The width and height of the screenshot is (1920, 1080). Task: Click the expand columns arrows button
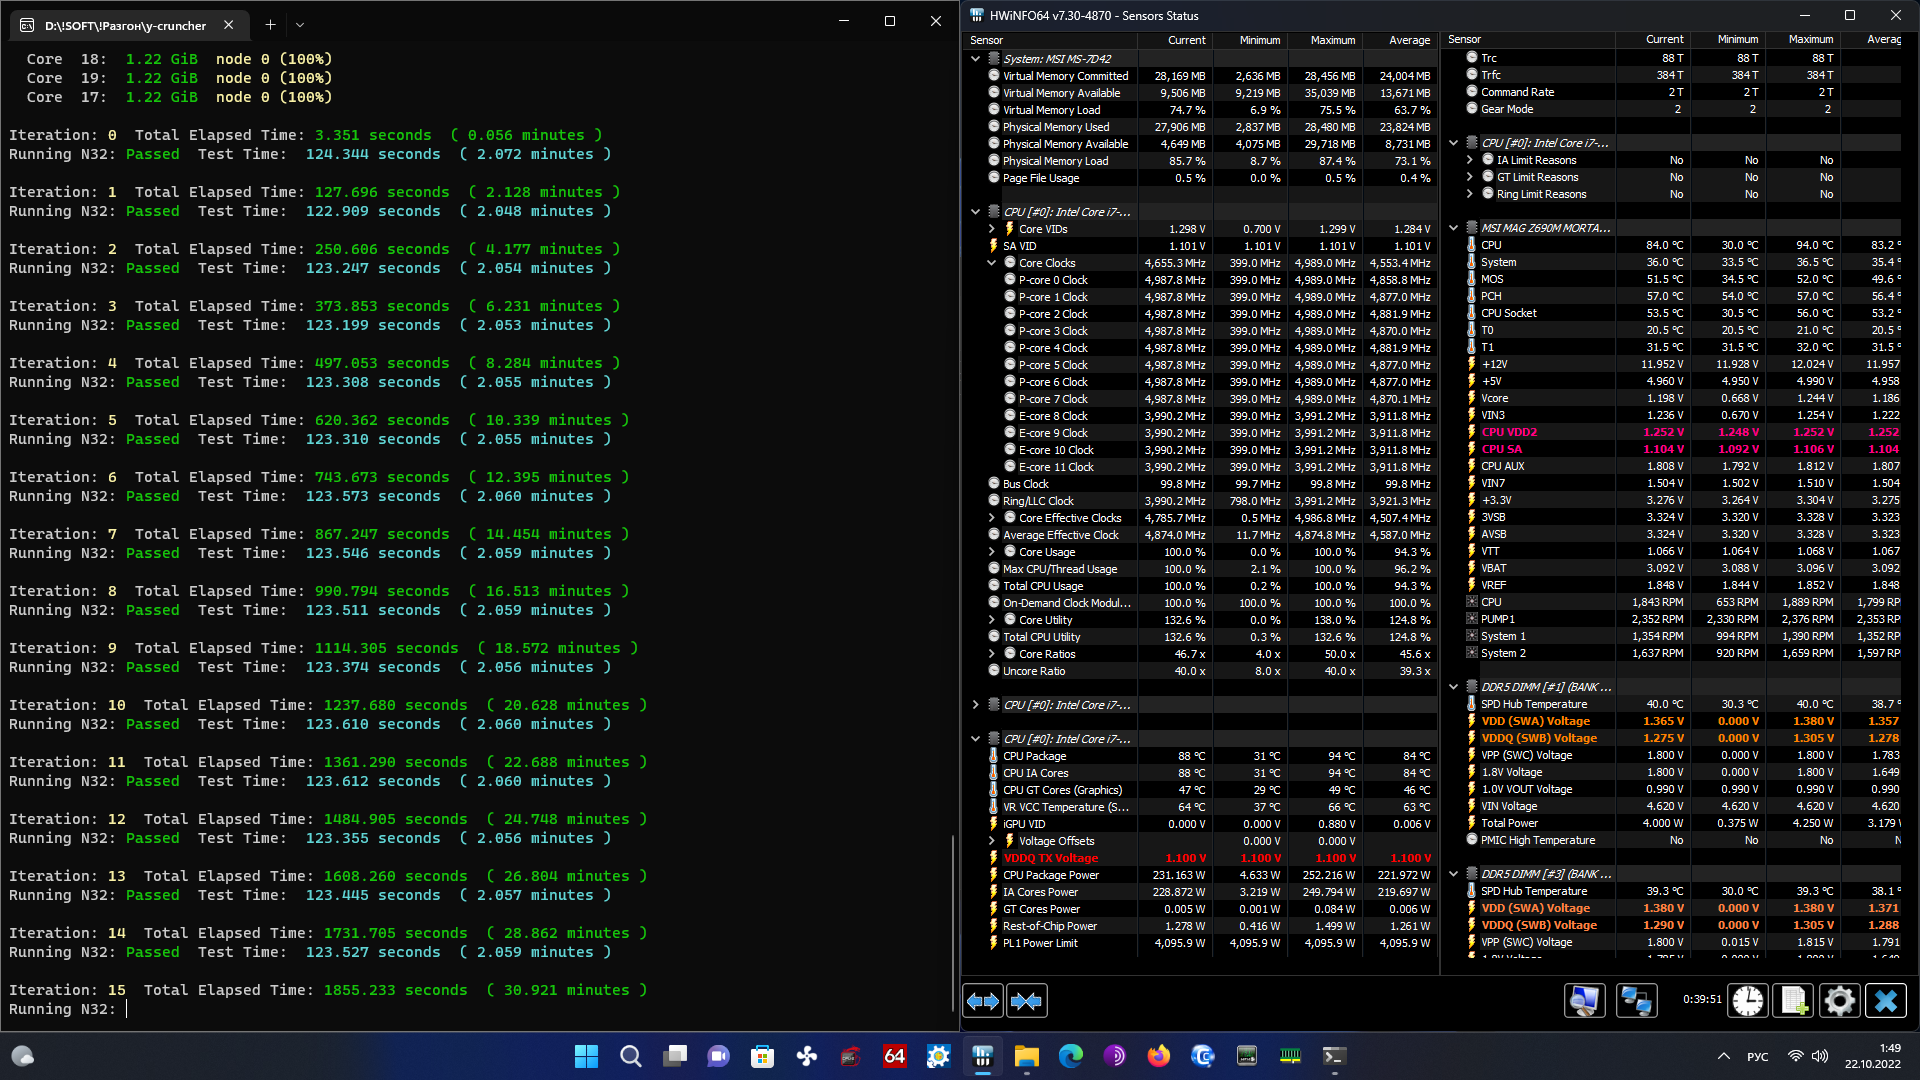point(983,1001)
